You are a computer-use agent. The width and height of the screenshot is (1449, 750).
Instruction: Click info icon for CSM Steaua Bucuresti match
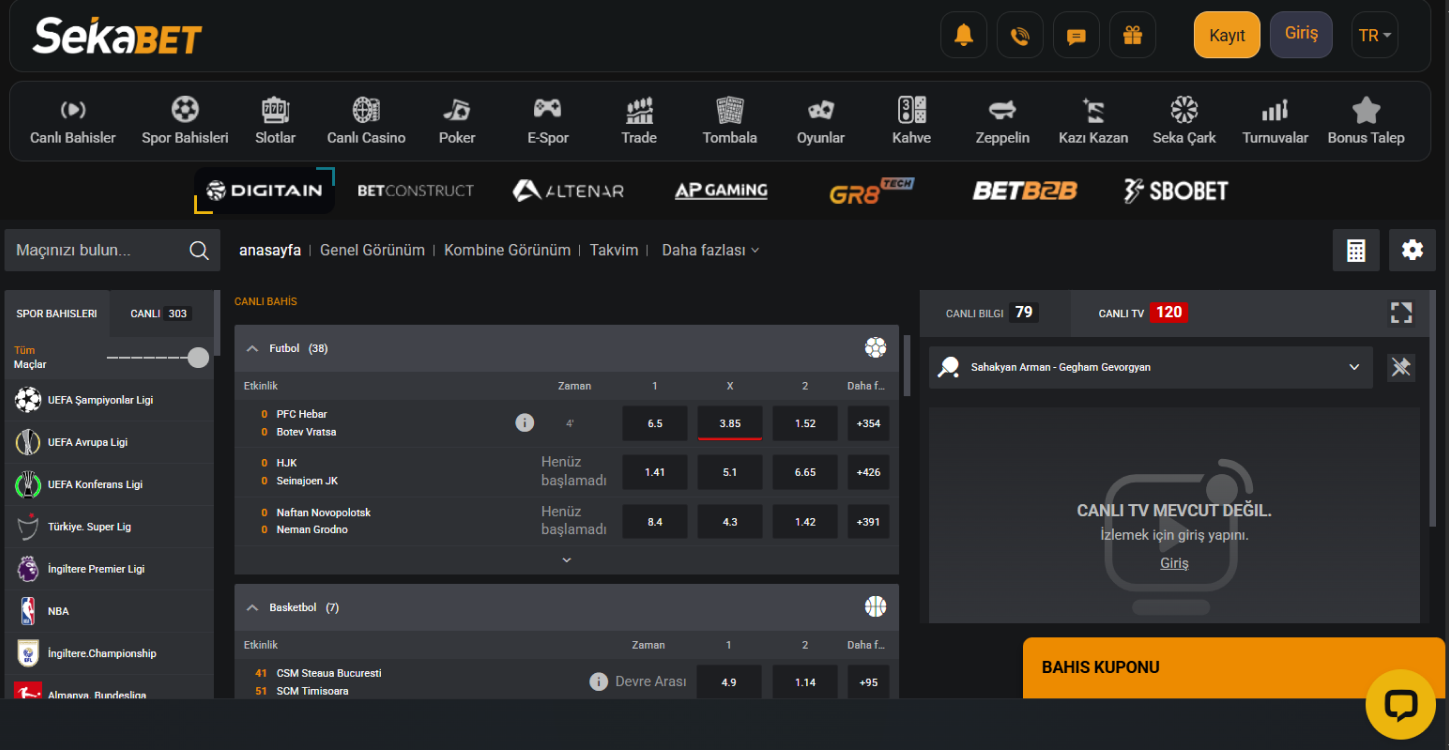tap(599, 682)
